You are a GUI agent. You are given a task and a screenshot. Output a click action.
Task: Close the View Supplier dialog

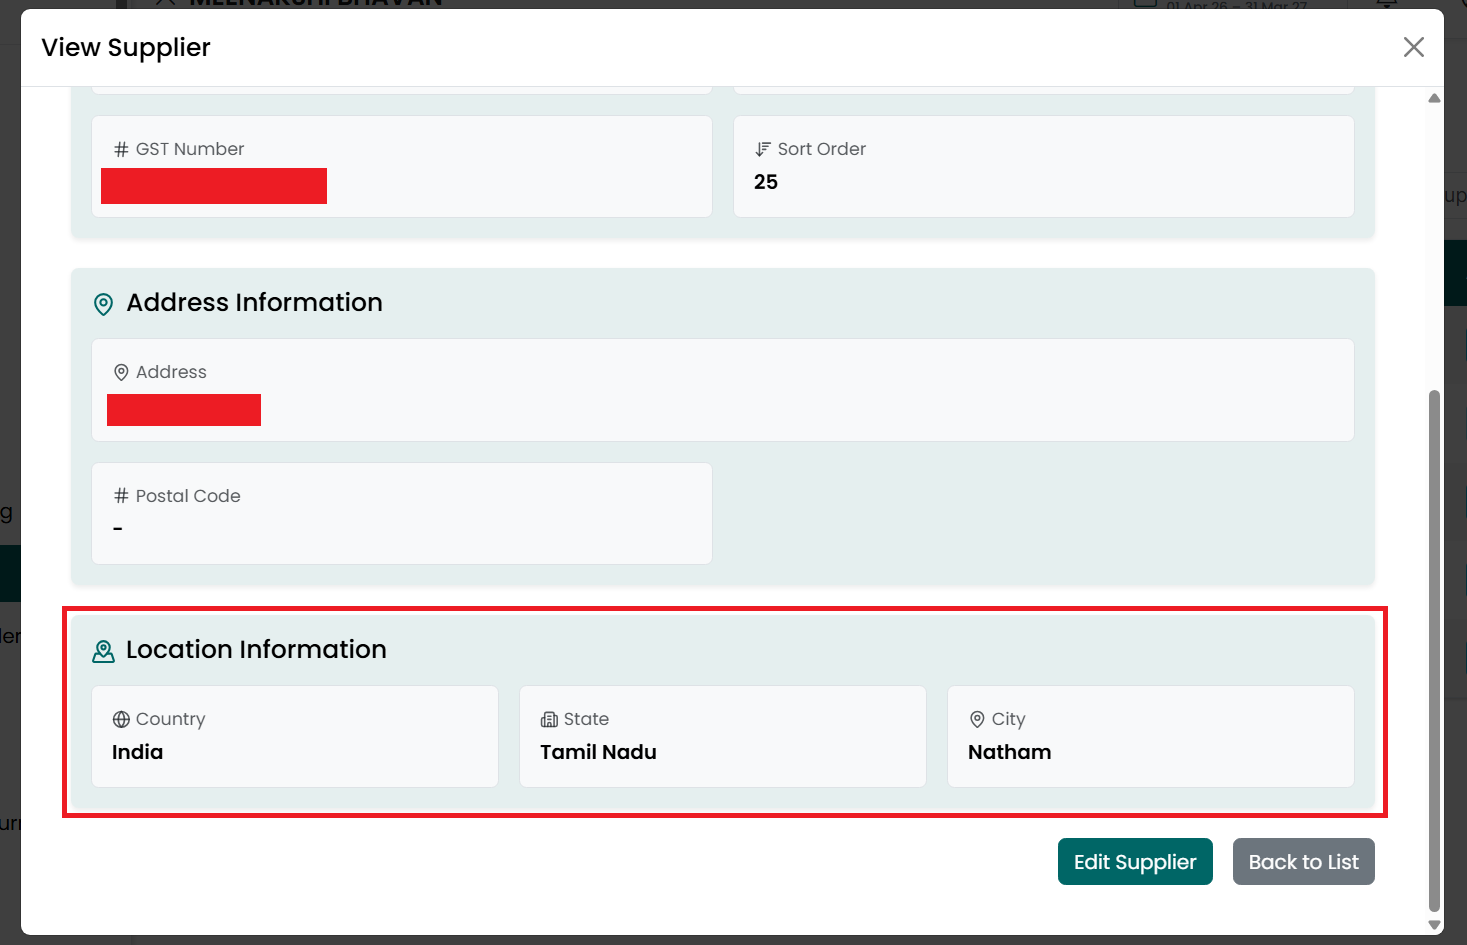[x=1413, y=47]
